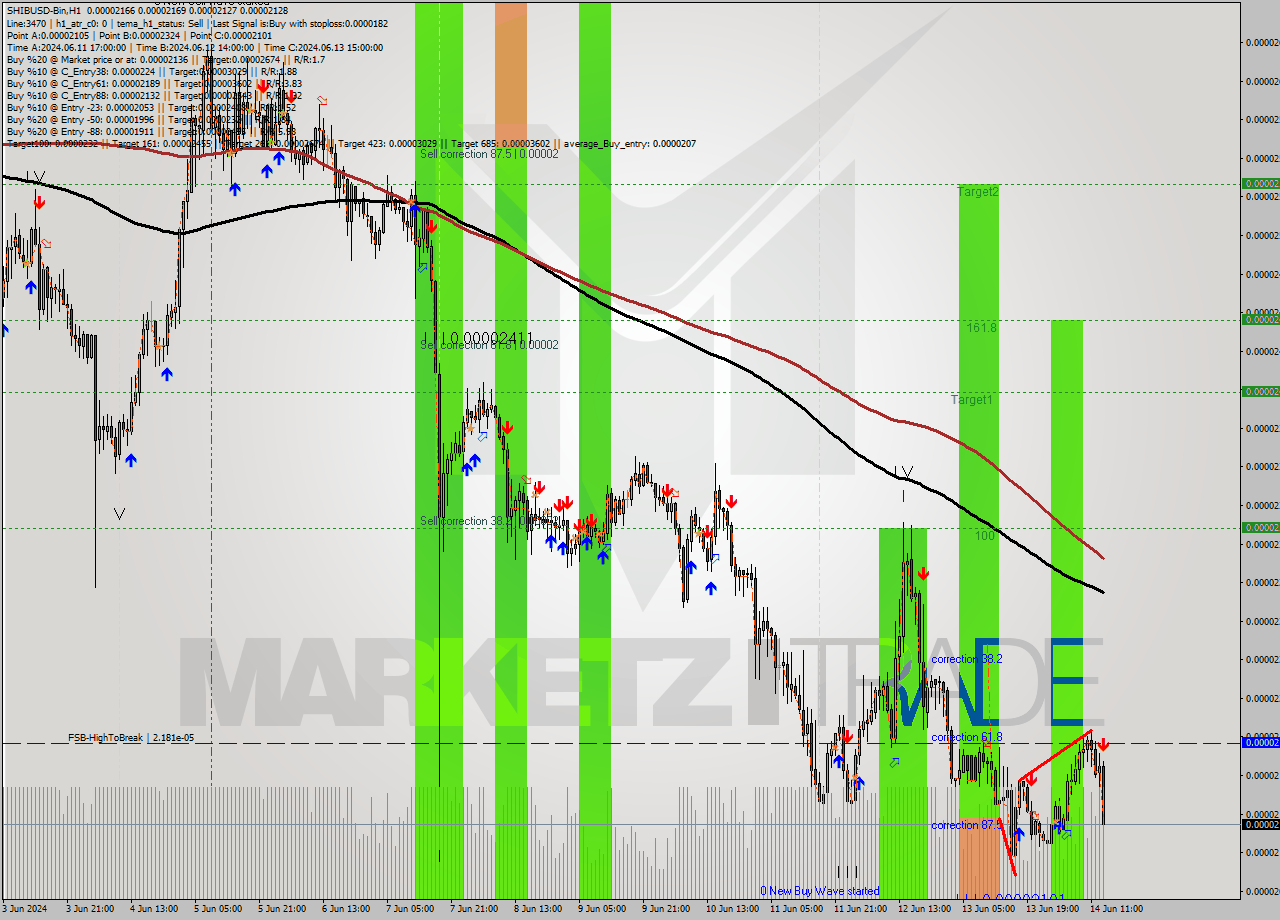Screen dimensions: 1280x920
Task: Click 'Sell correction 87.5 | 0.00002' label
Action: tap(489, 154)
